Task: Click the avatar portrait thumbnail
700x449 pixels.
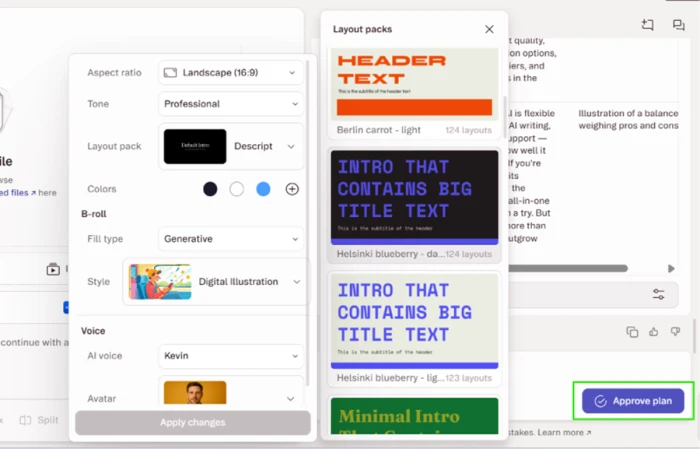Action: click(x=195, y=392)
